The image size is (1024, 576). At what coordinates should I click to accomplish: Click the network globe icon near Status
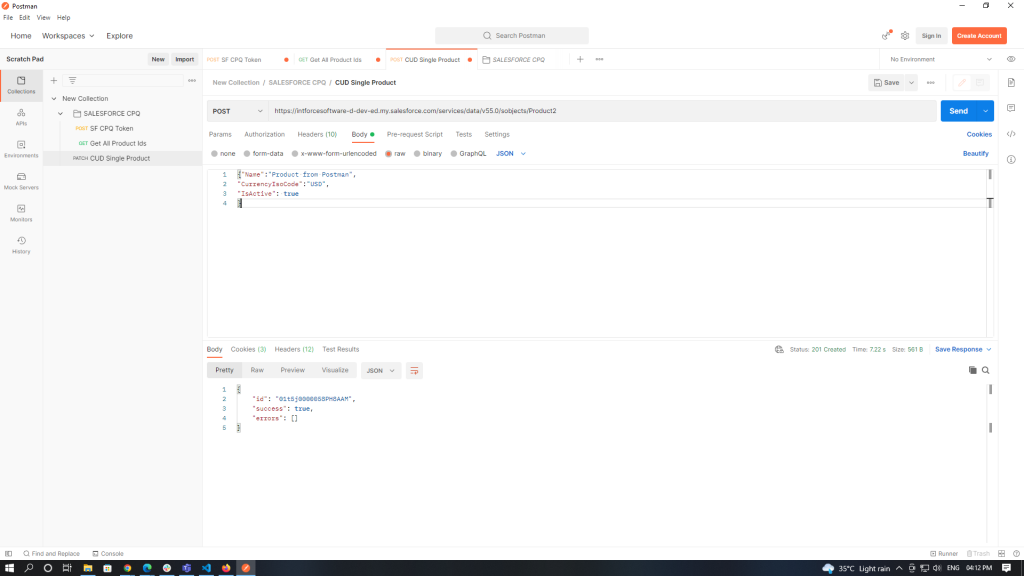tap(779, 349)
